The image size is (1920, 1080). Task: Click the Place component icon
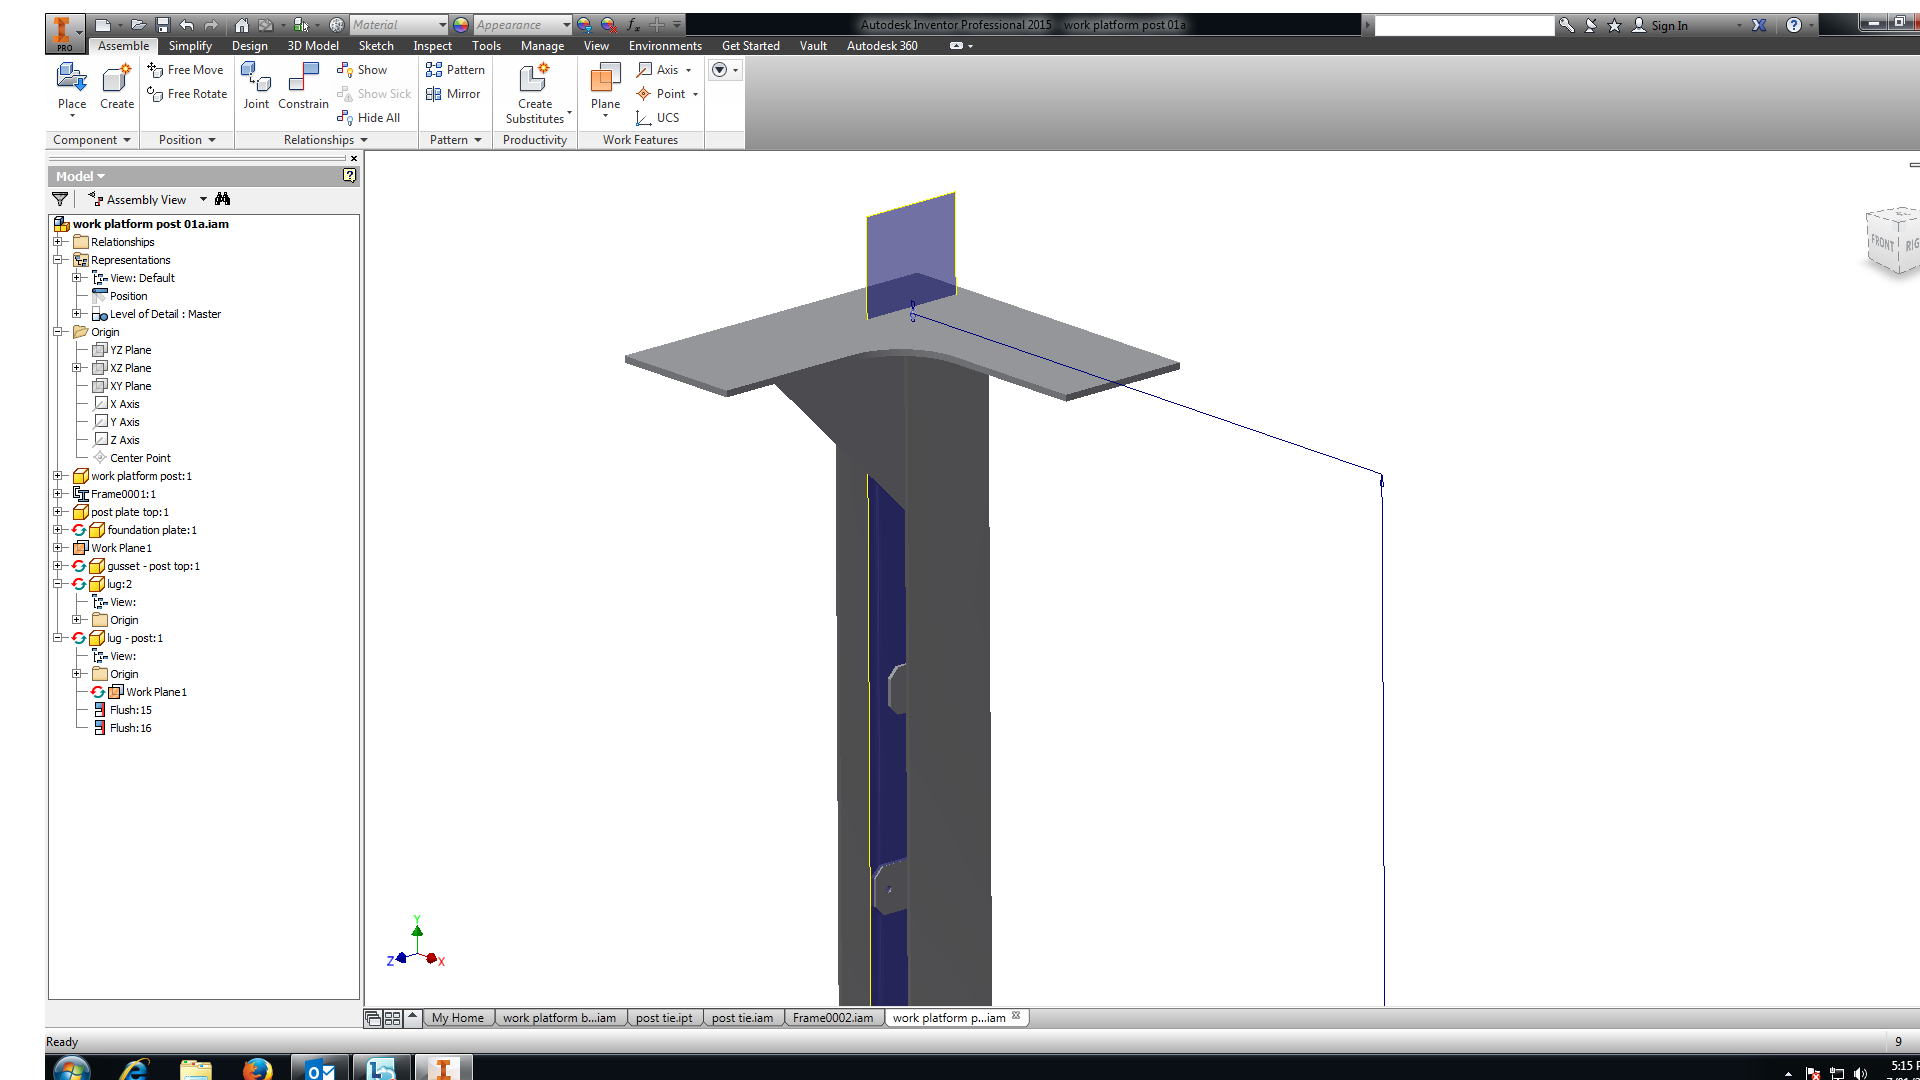point(71,86)
